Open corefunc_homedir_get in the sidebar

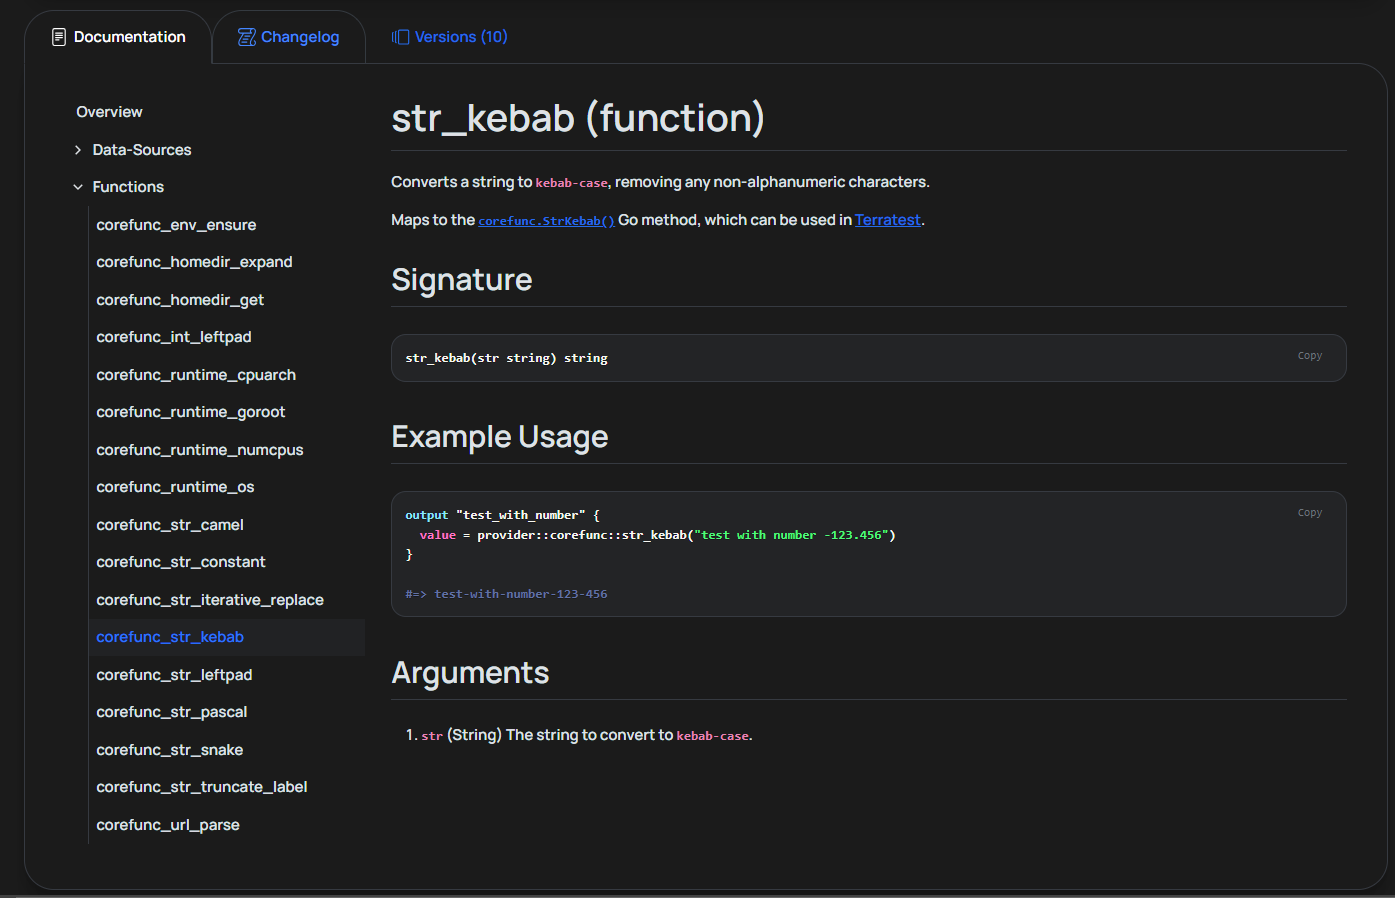click(x=180, y=300)
